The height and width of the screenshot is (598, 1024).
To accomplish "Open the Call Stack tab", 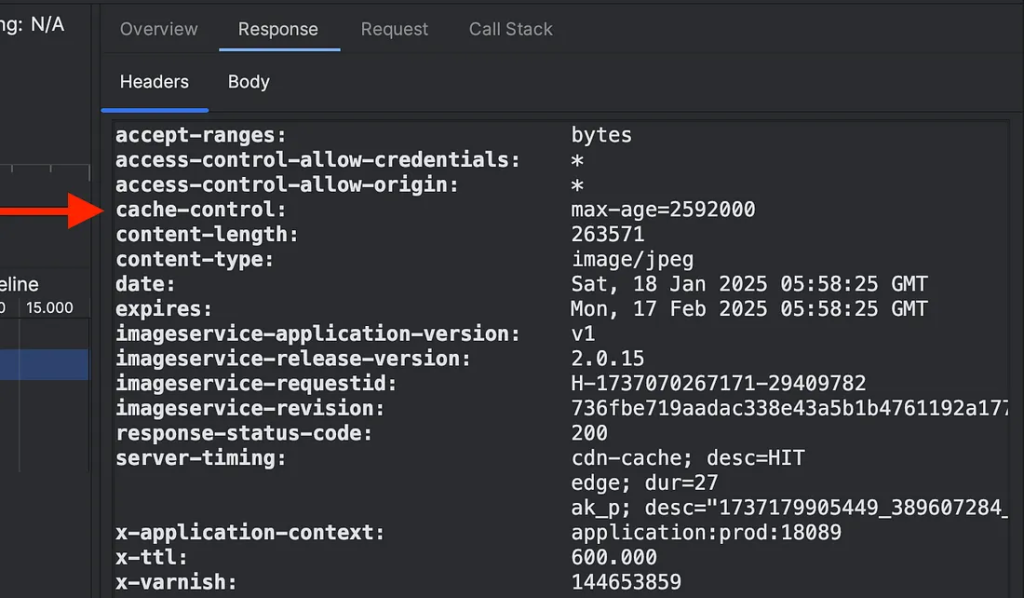I will coord(510,30).
